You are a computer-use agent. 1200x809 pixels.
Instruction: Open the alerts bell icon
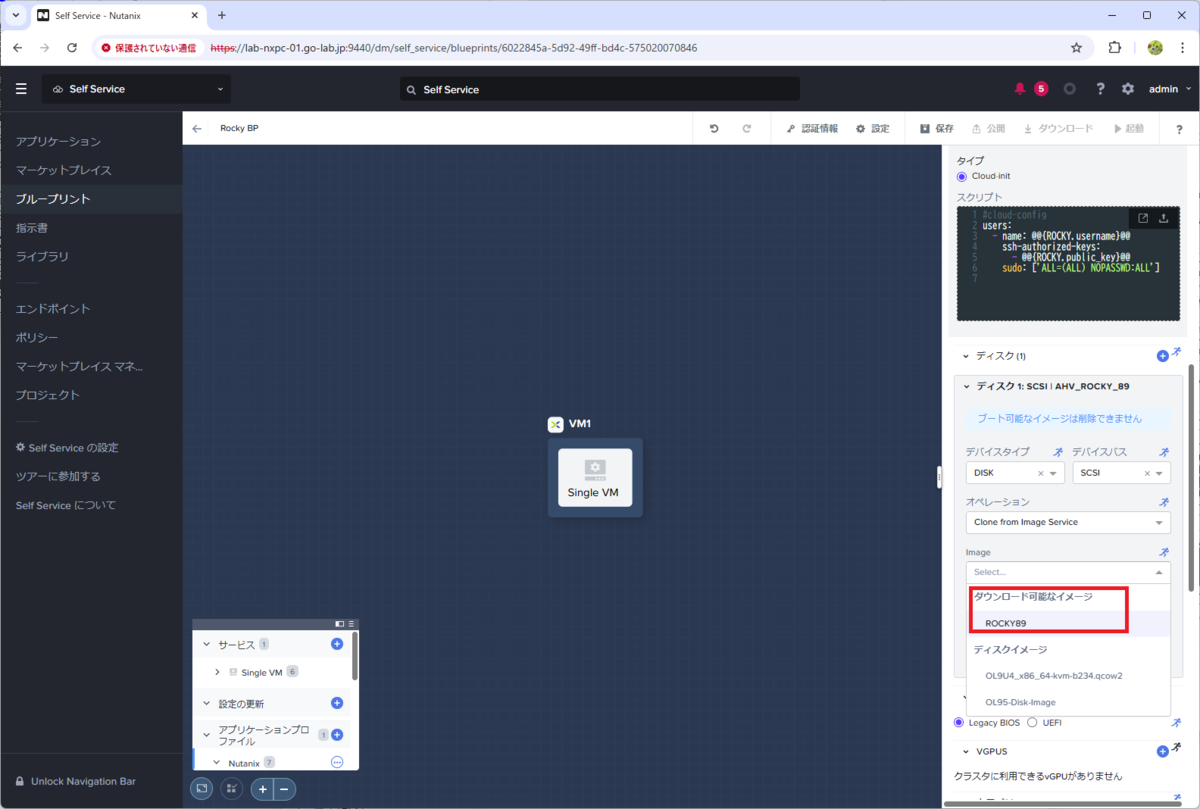point(1020,89)
